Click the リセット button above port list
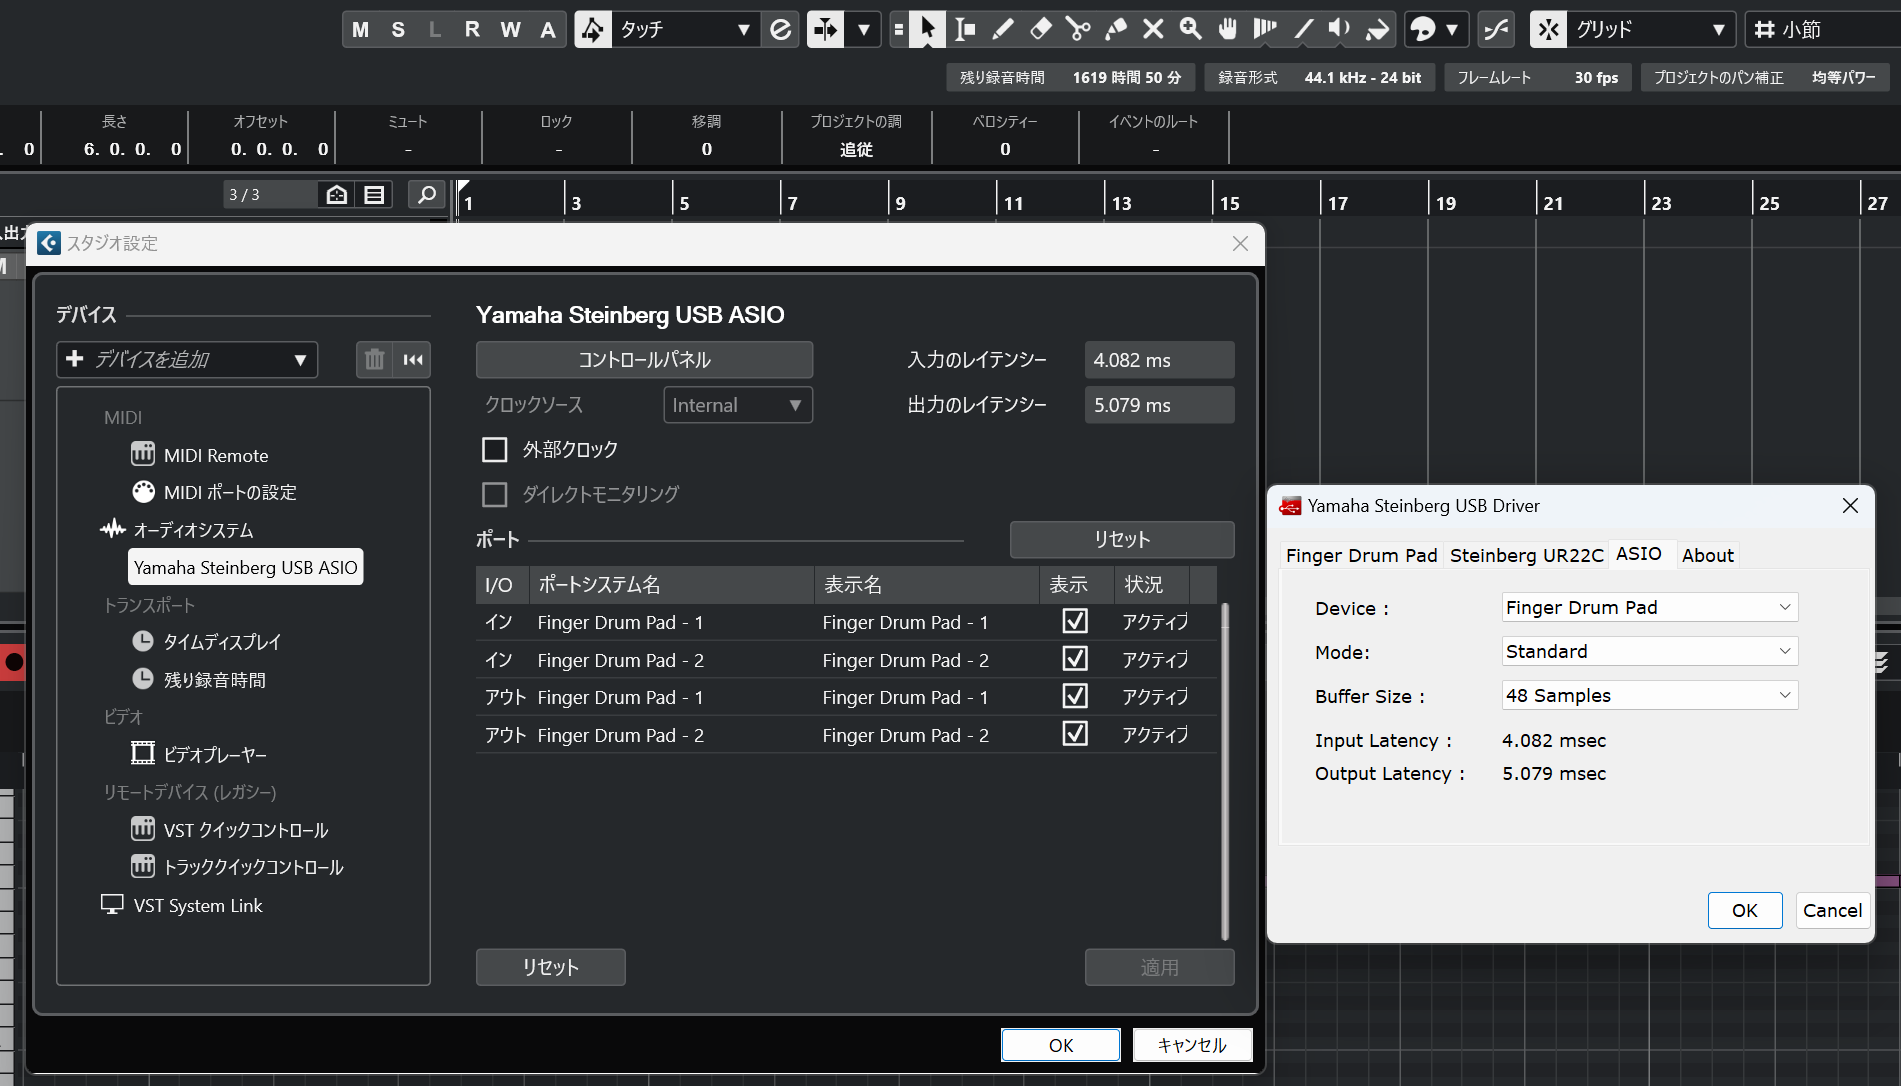1901x1086 pixels. pyautogui.click(x=1122, y=539)
